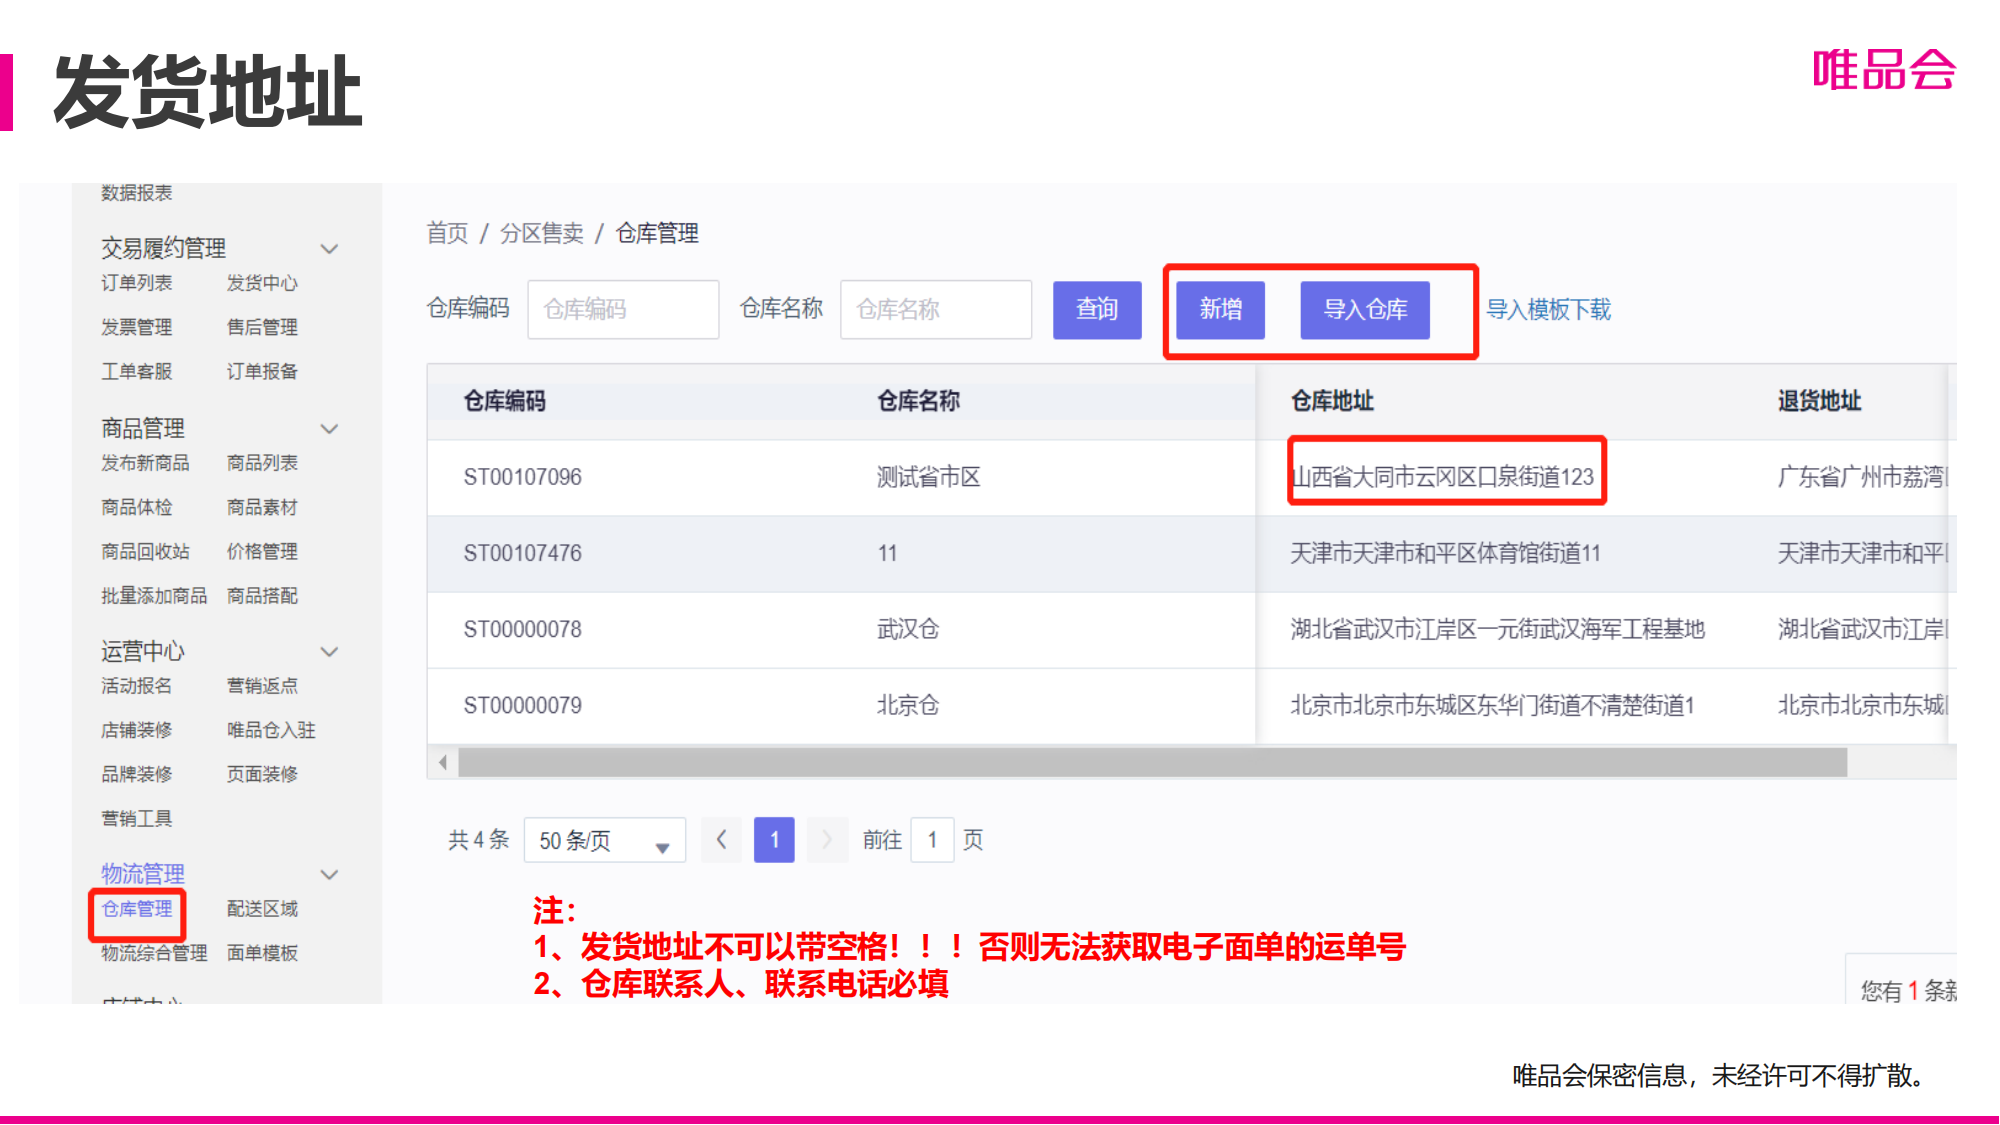
Task: Open the 50 条/页 page size dropdown
Action: pos(605,840)
